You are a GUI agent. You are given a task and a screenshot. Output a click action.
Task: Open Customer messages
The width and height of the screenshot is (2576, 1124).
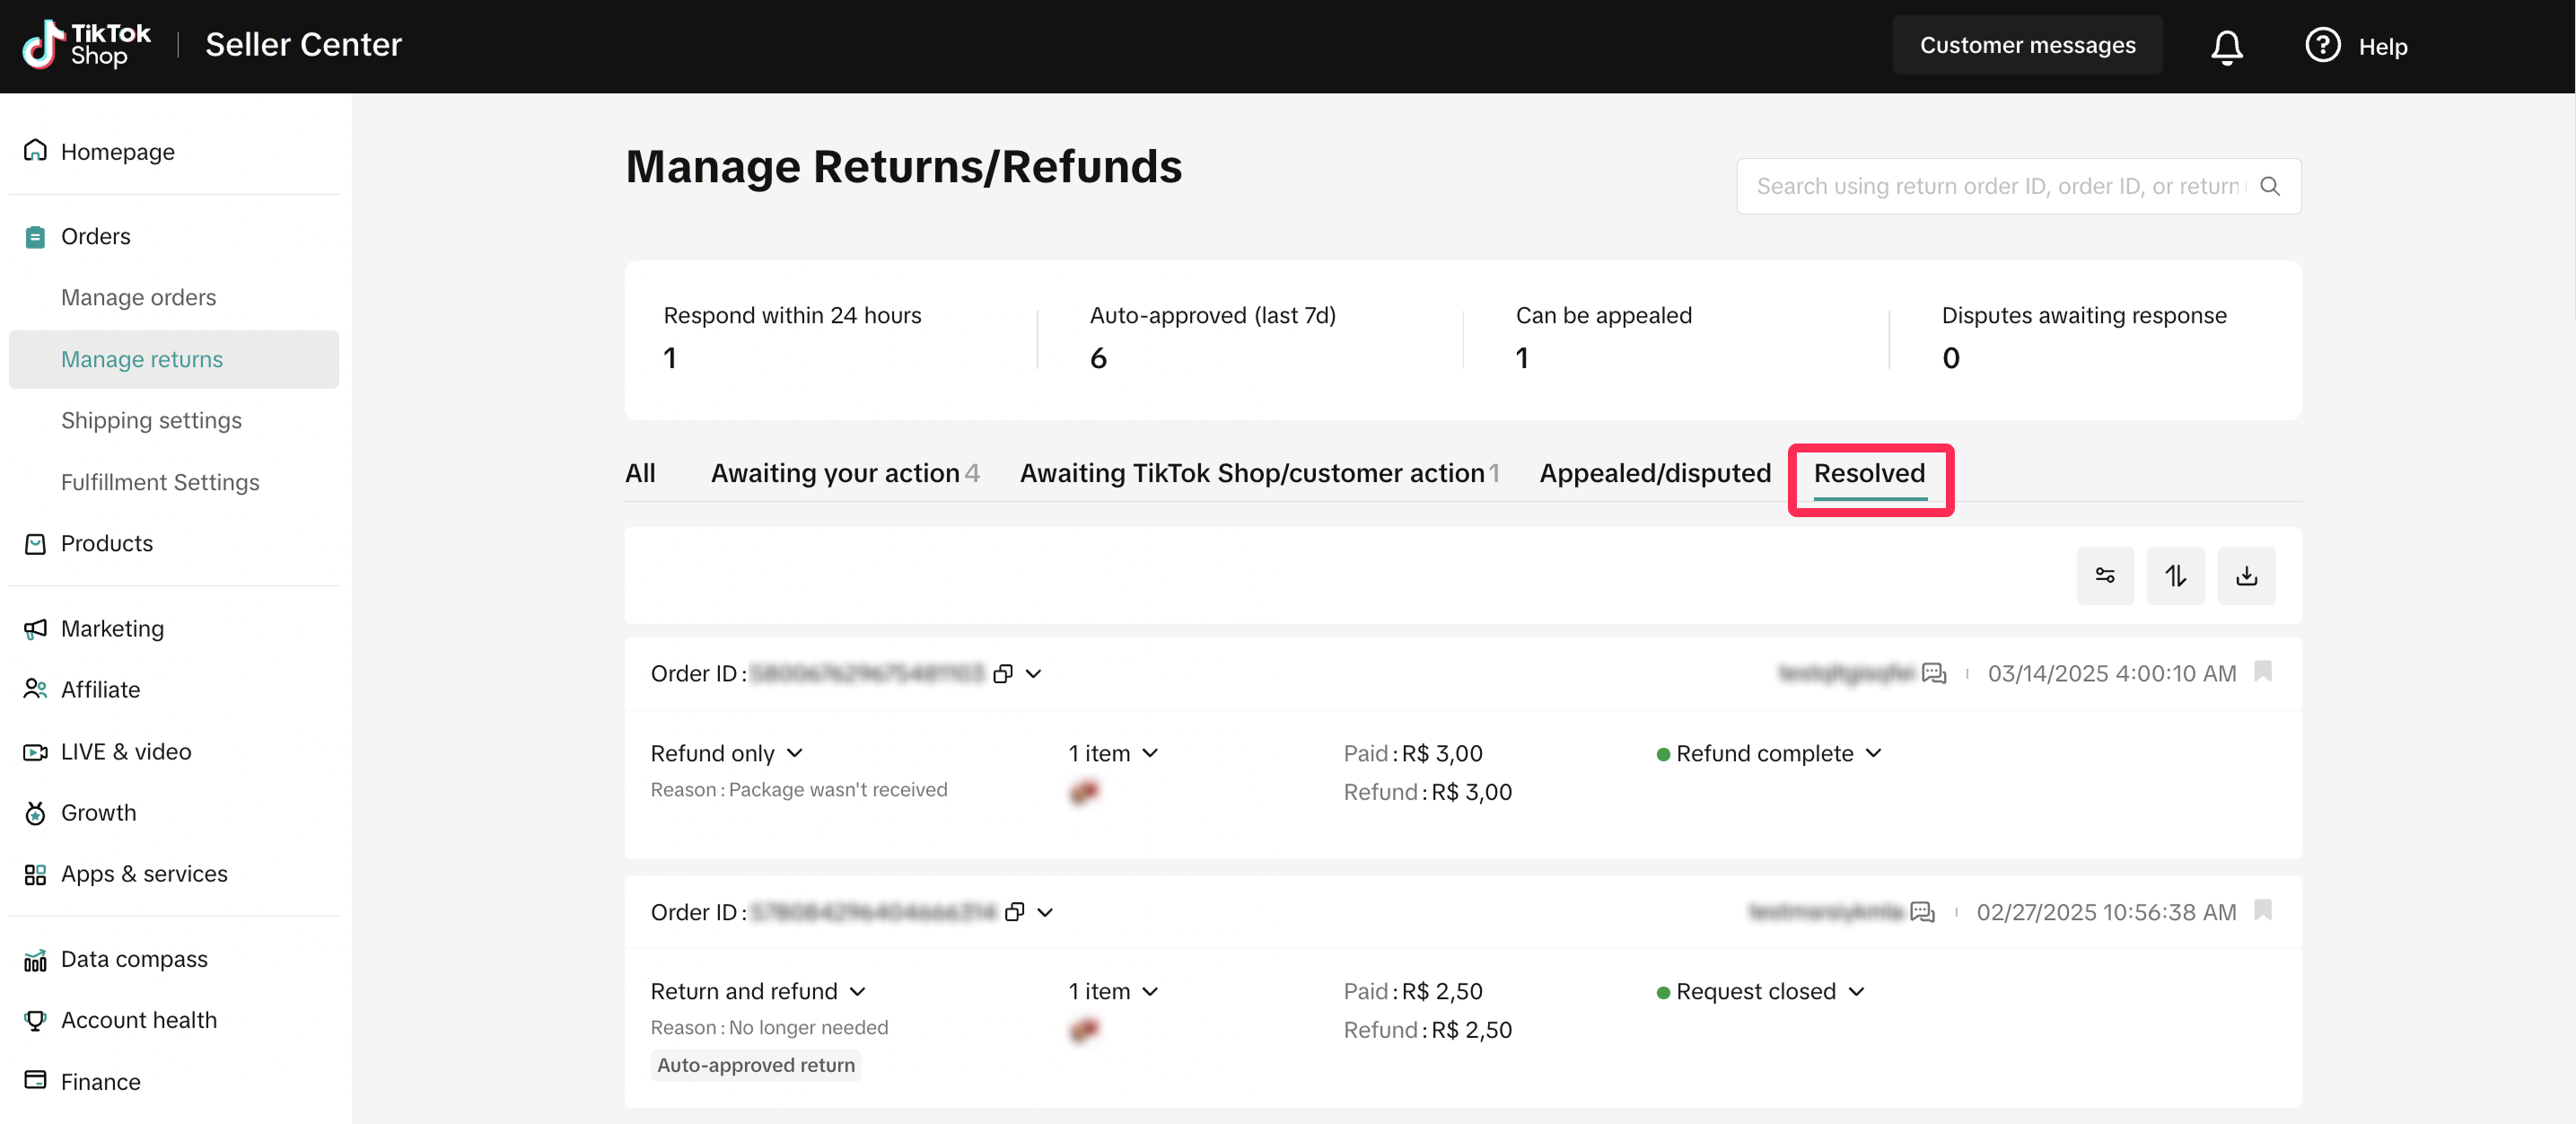[x=2026, y=45]
